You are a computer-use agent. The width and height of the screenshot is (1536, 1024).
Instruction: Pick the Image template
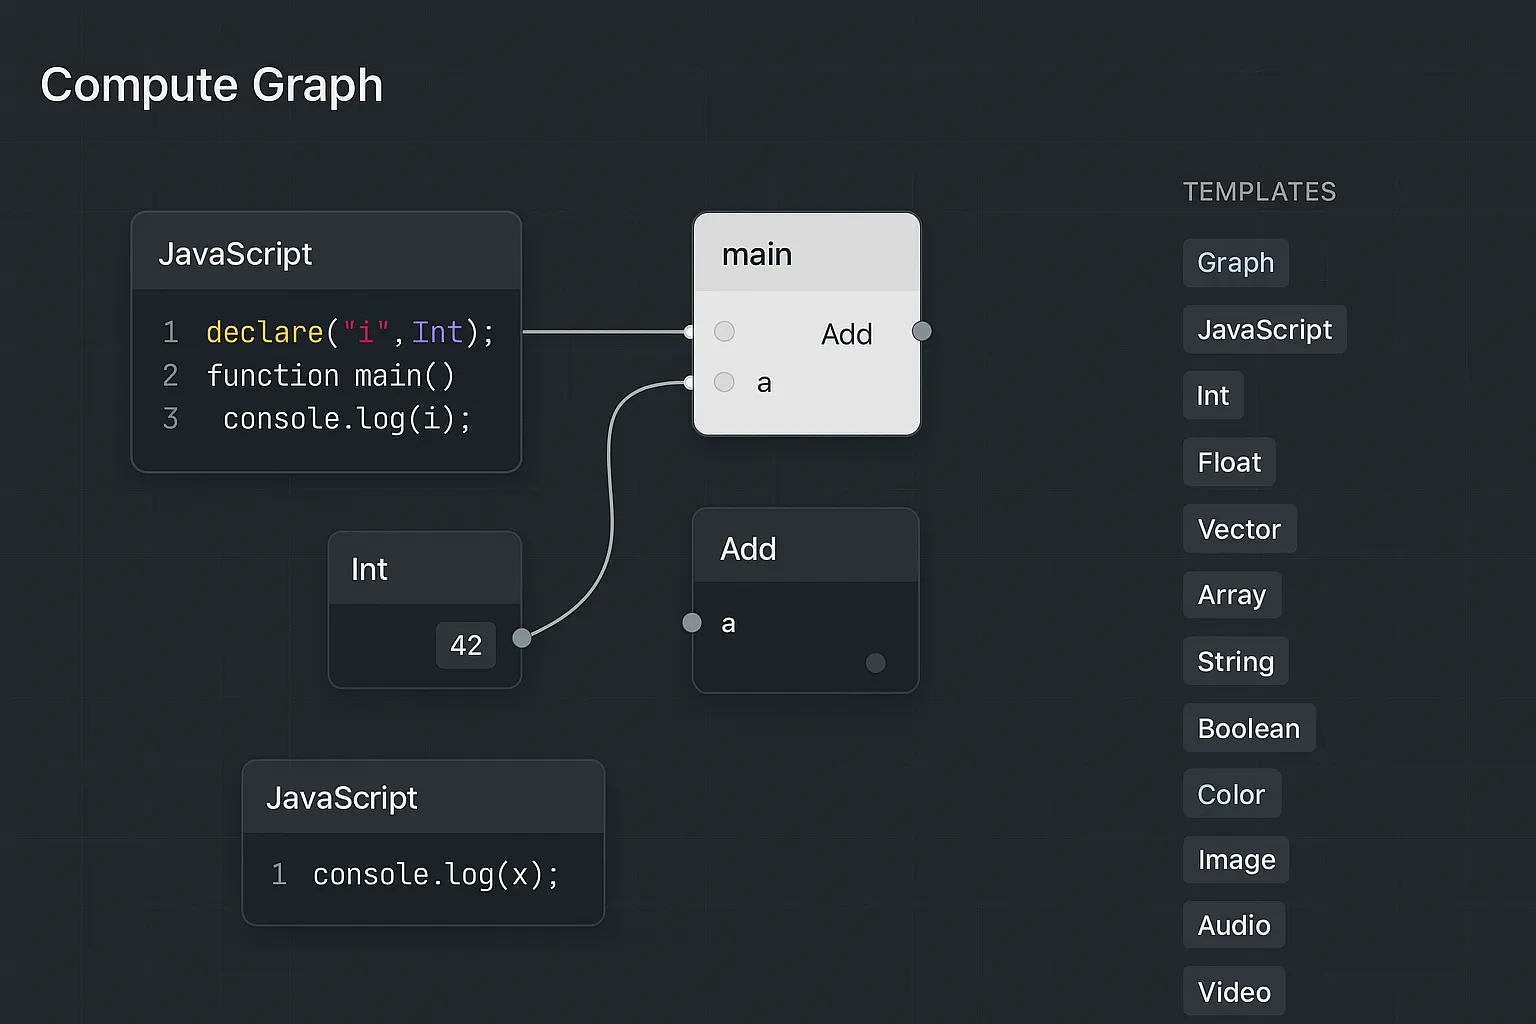1236,860
